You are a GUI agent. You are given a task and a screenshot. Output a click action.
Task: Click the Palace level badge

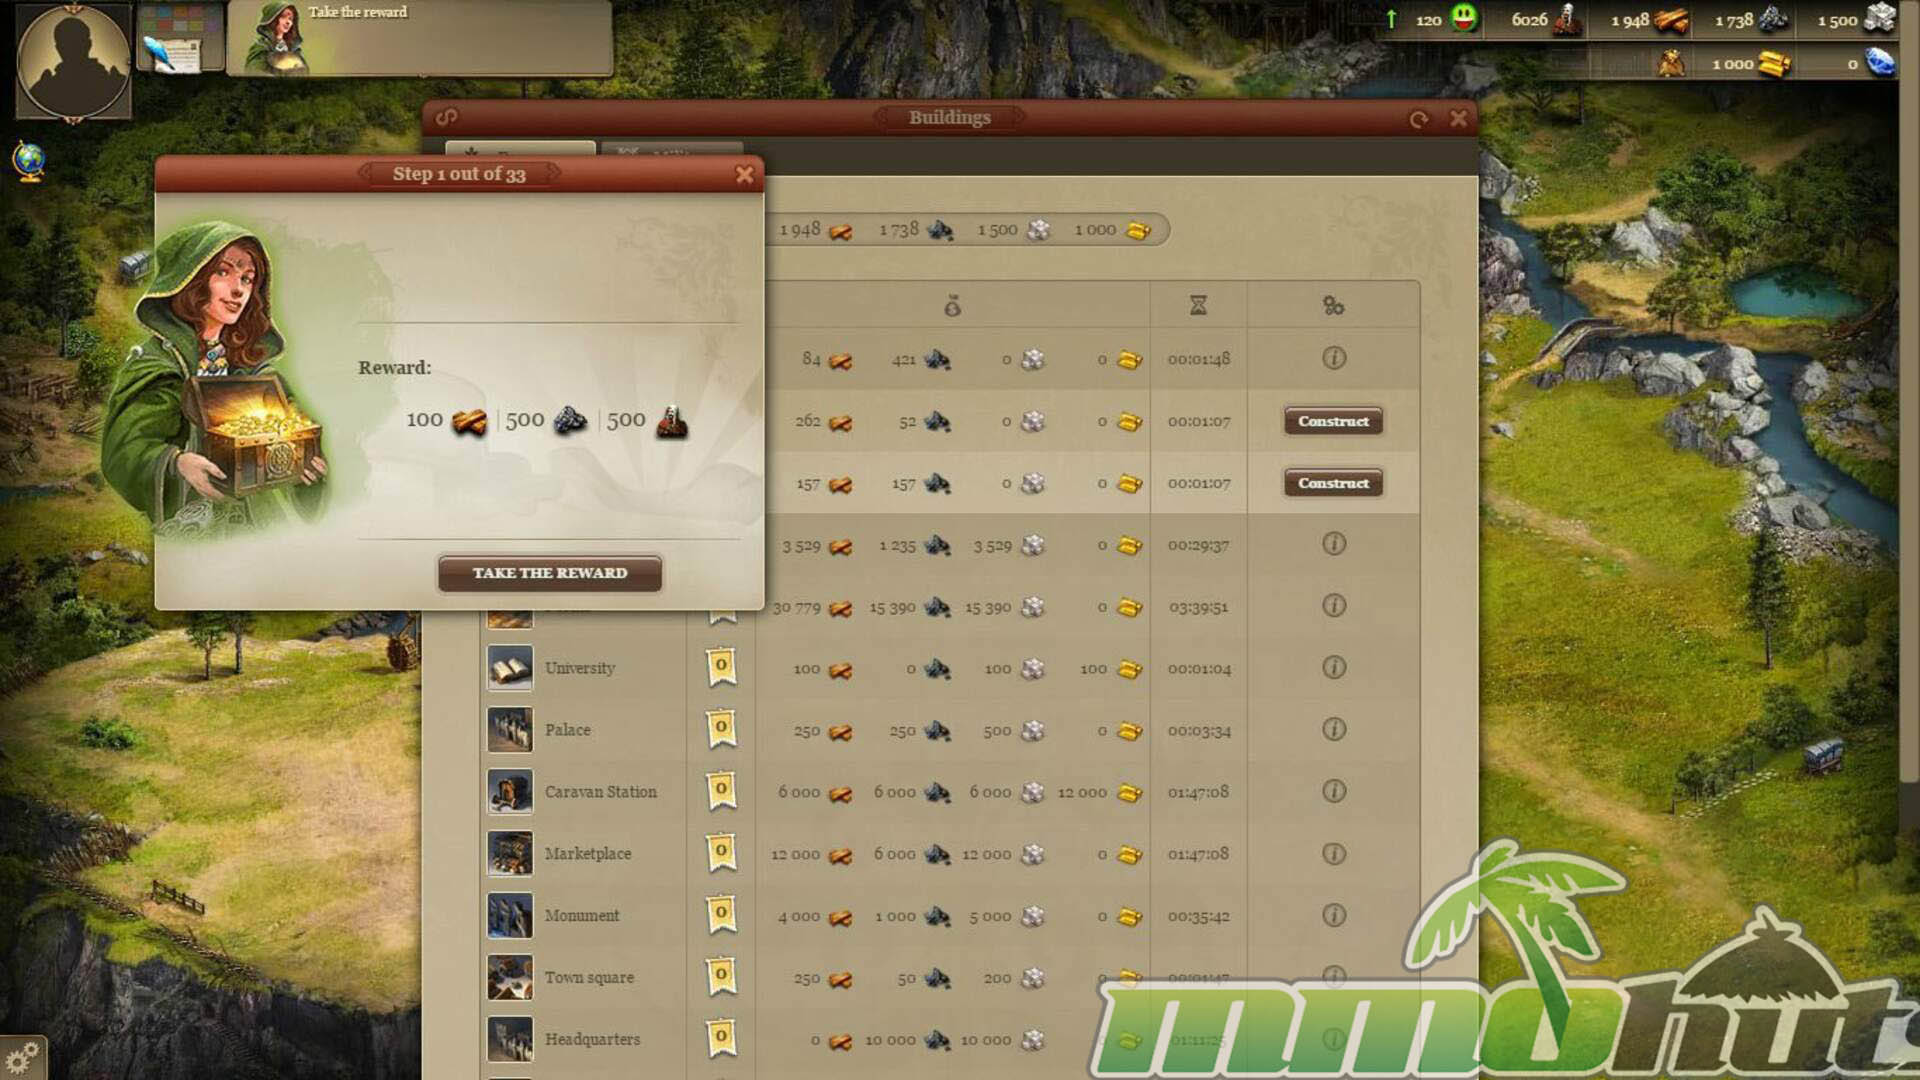tap(721, 729)
